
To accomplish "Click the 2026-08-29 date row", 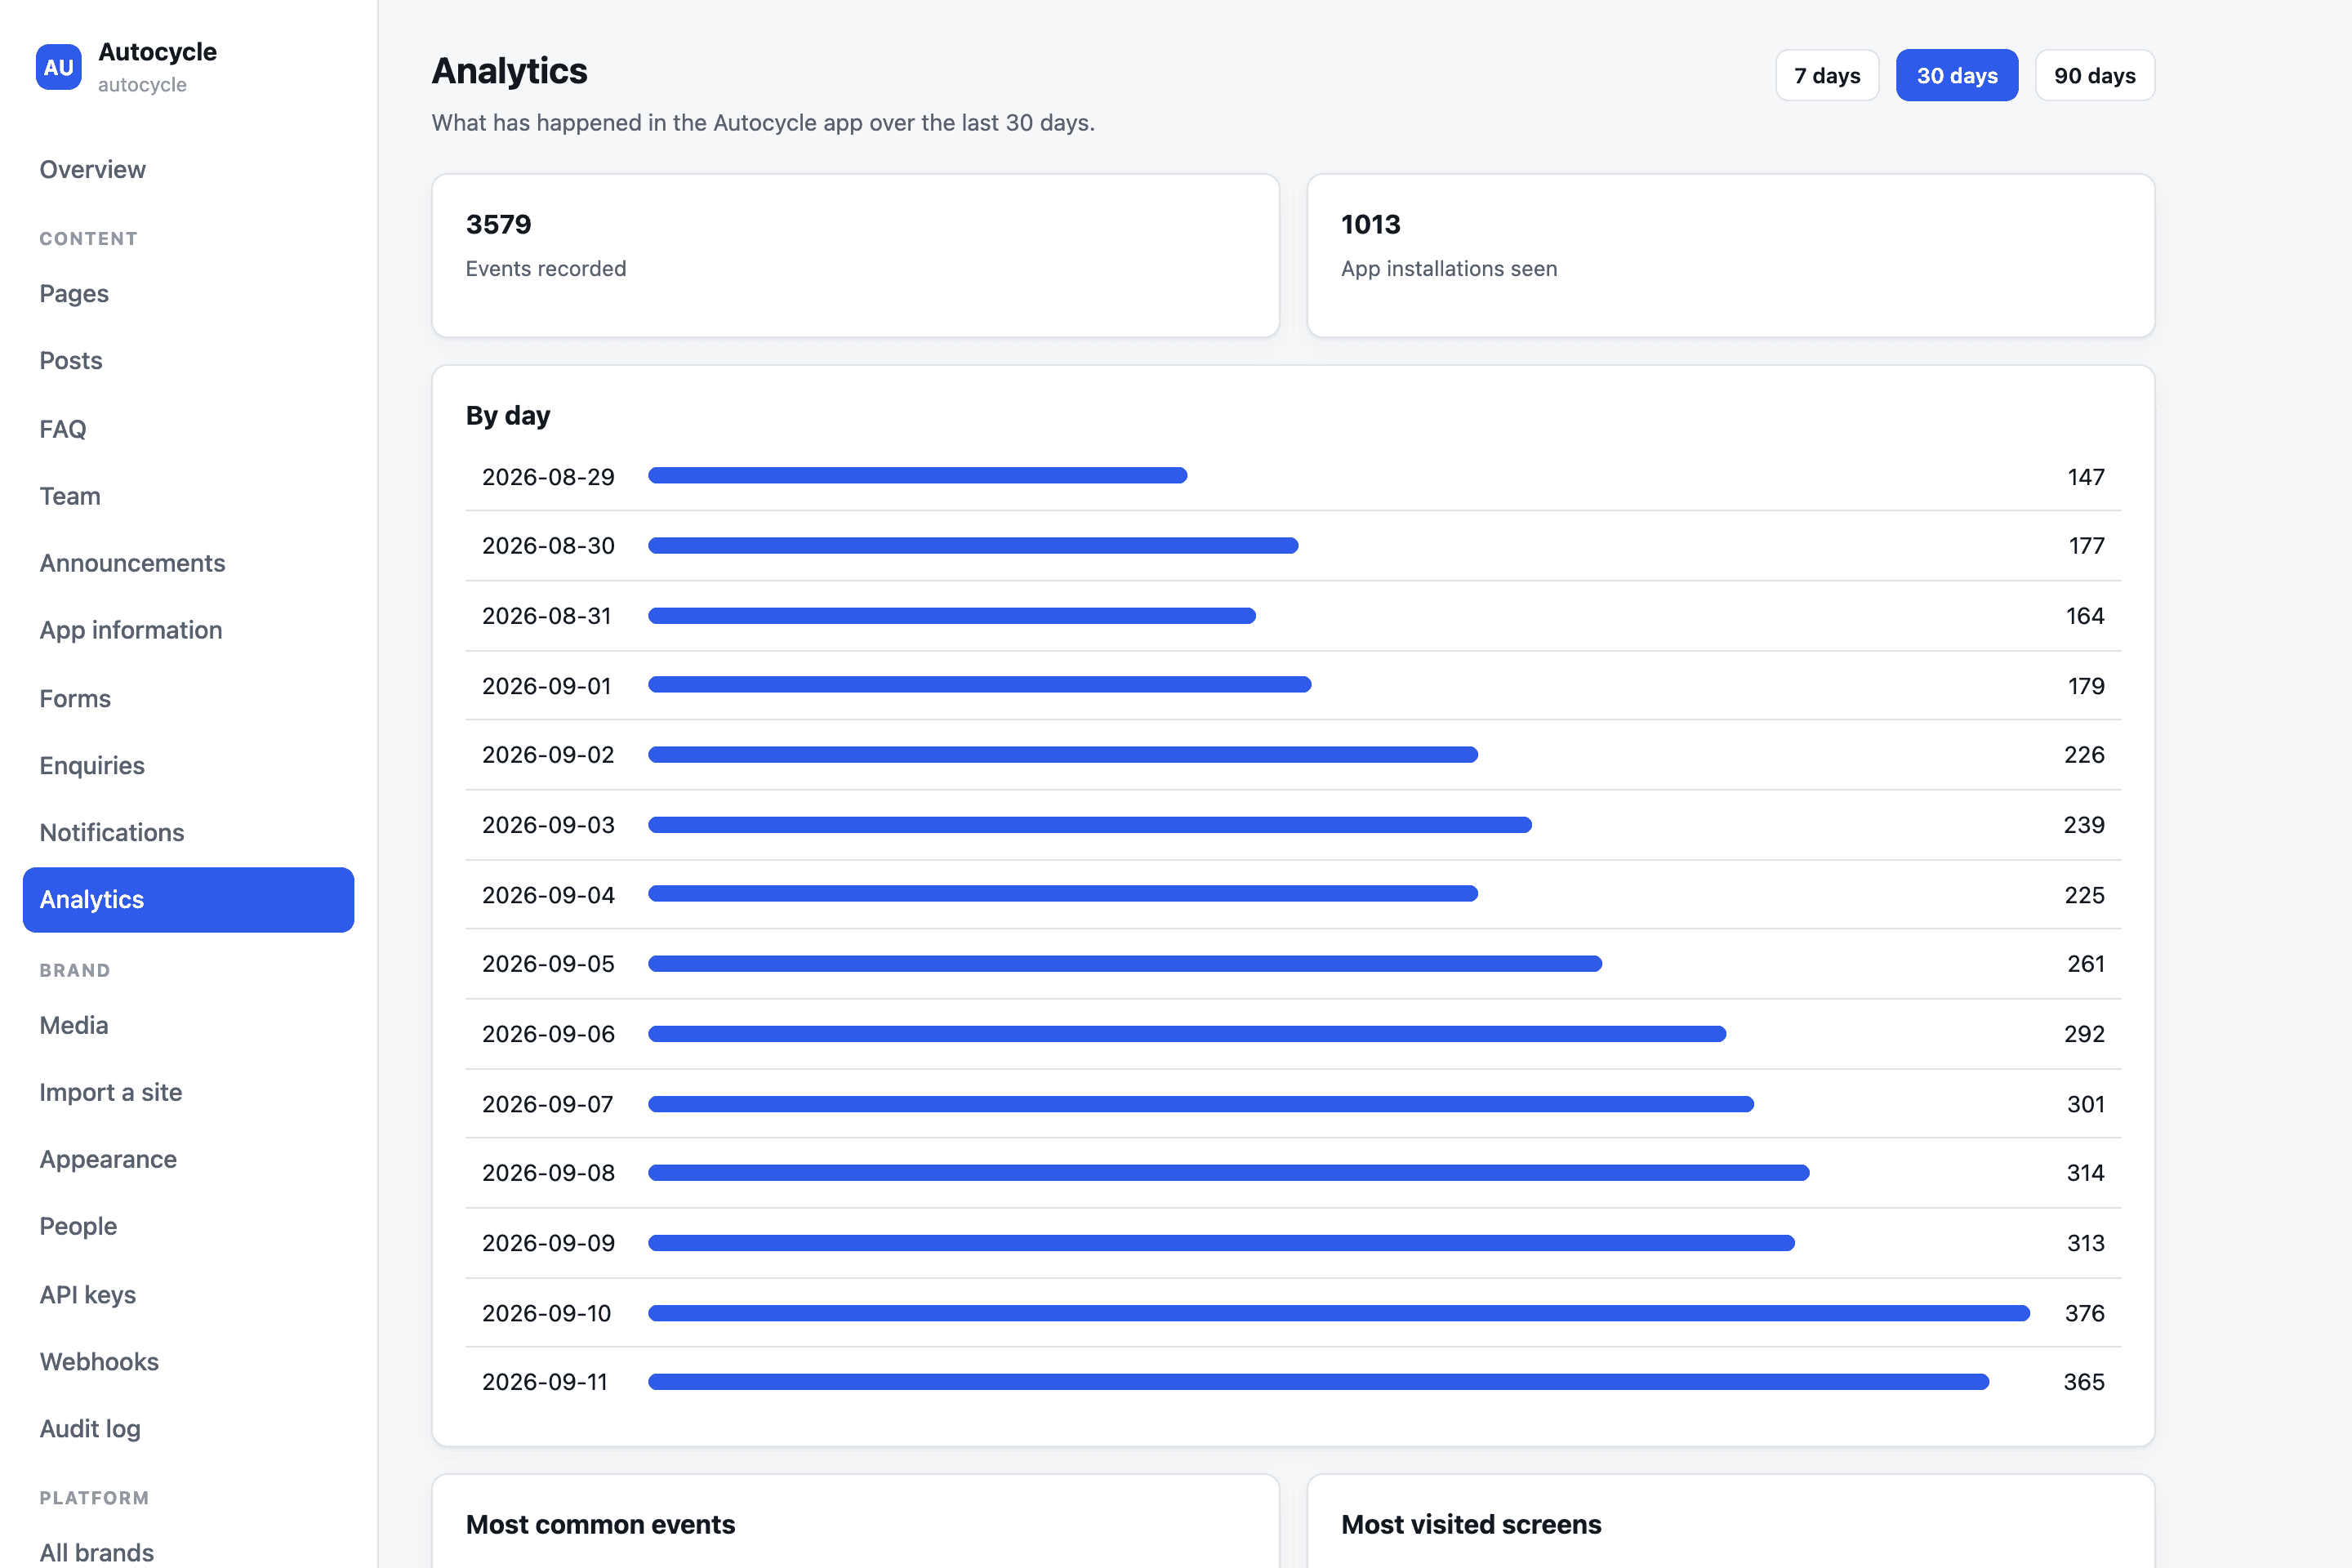I will point(1293,476).
